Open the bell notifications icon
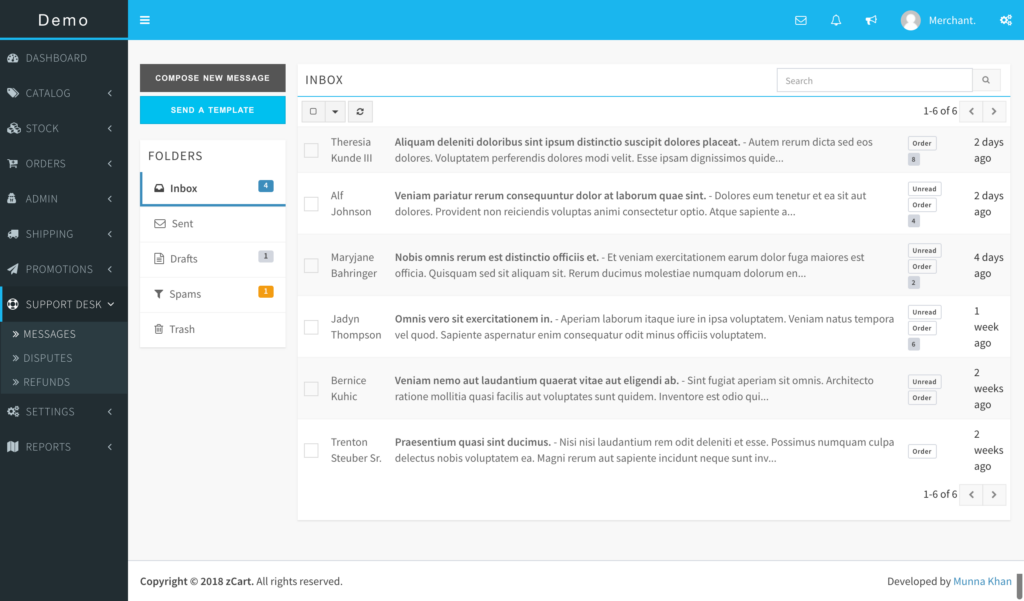 (x=836, y=20)
